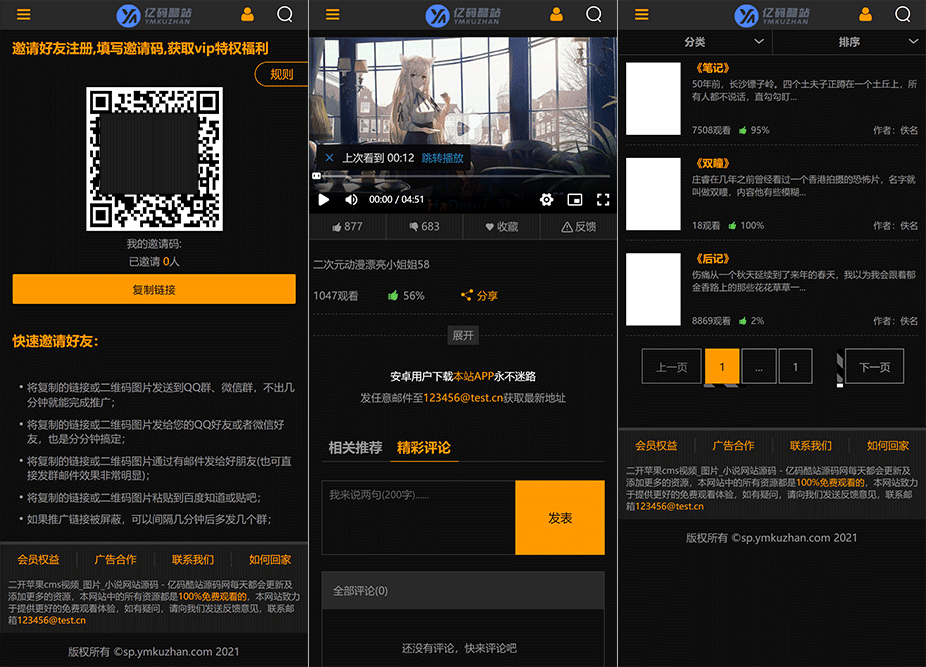Go to next page 下一页
926x667 pixels.
875,367
